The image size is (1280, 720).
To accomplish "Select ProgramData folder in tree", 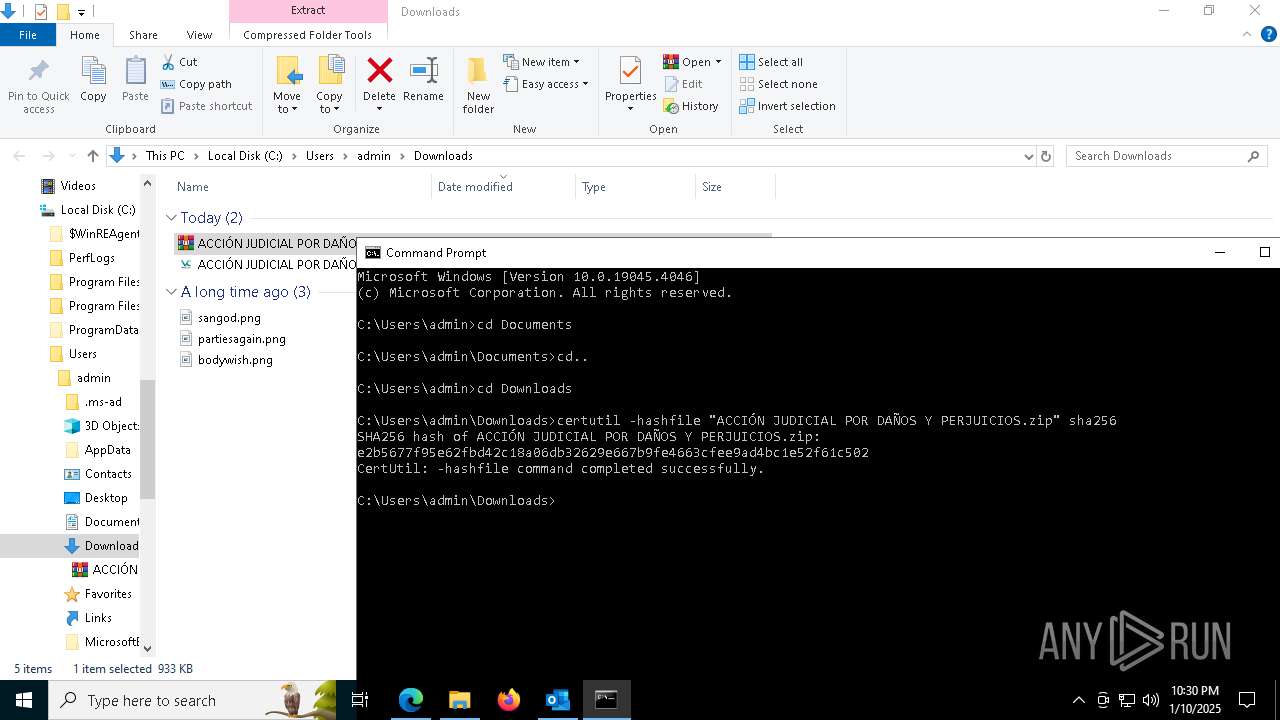I will pos(103,330).
